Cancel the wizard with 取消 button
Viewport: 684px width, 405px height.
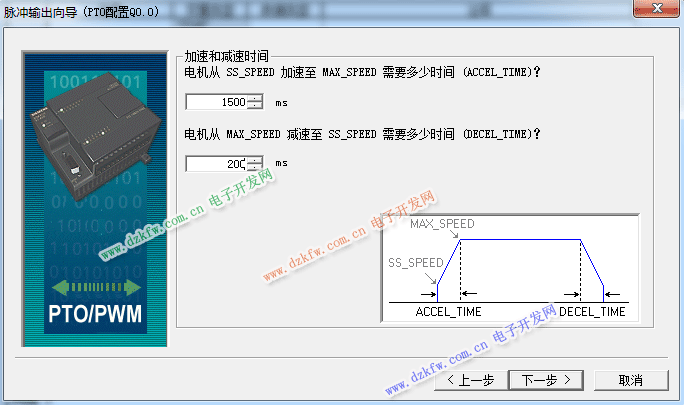point(630,380)
